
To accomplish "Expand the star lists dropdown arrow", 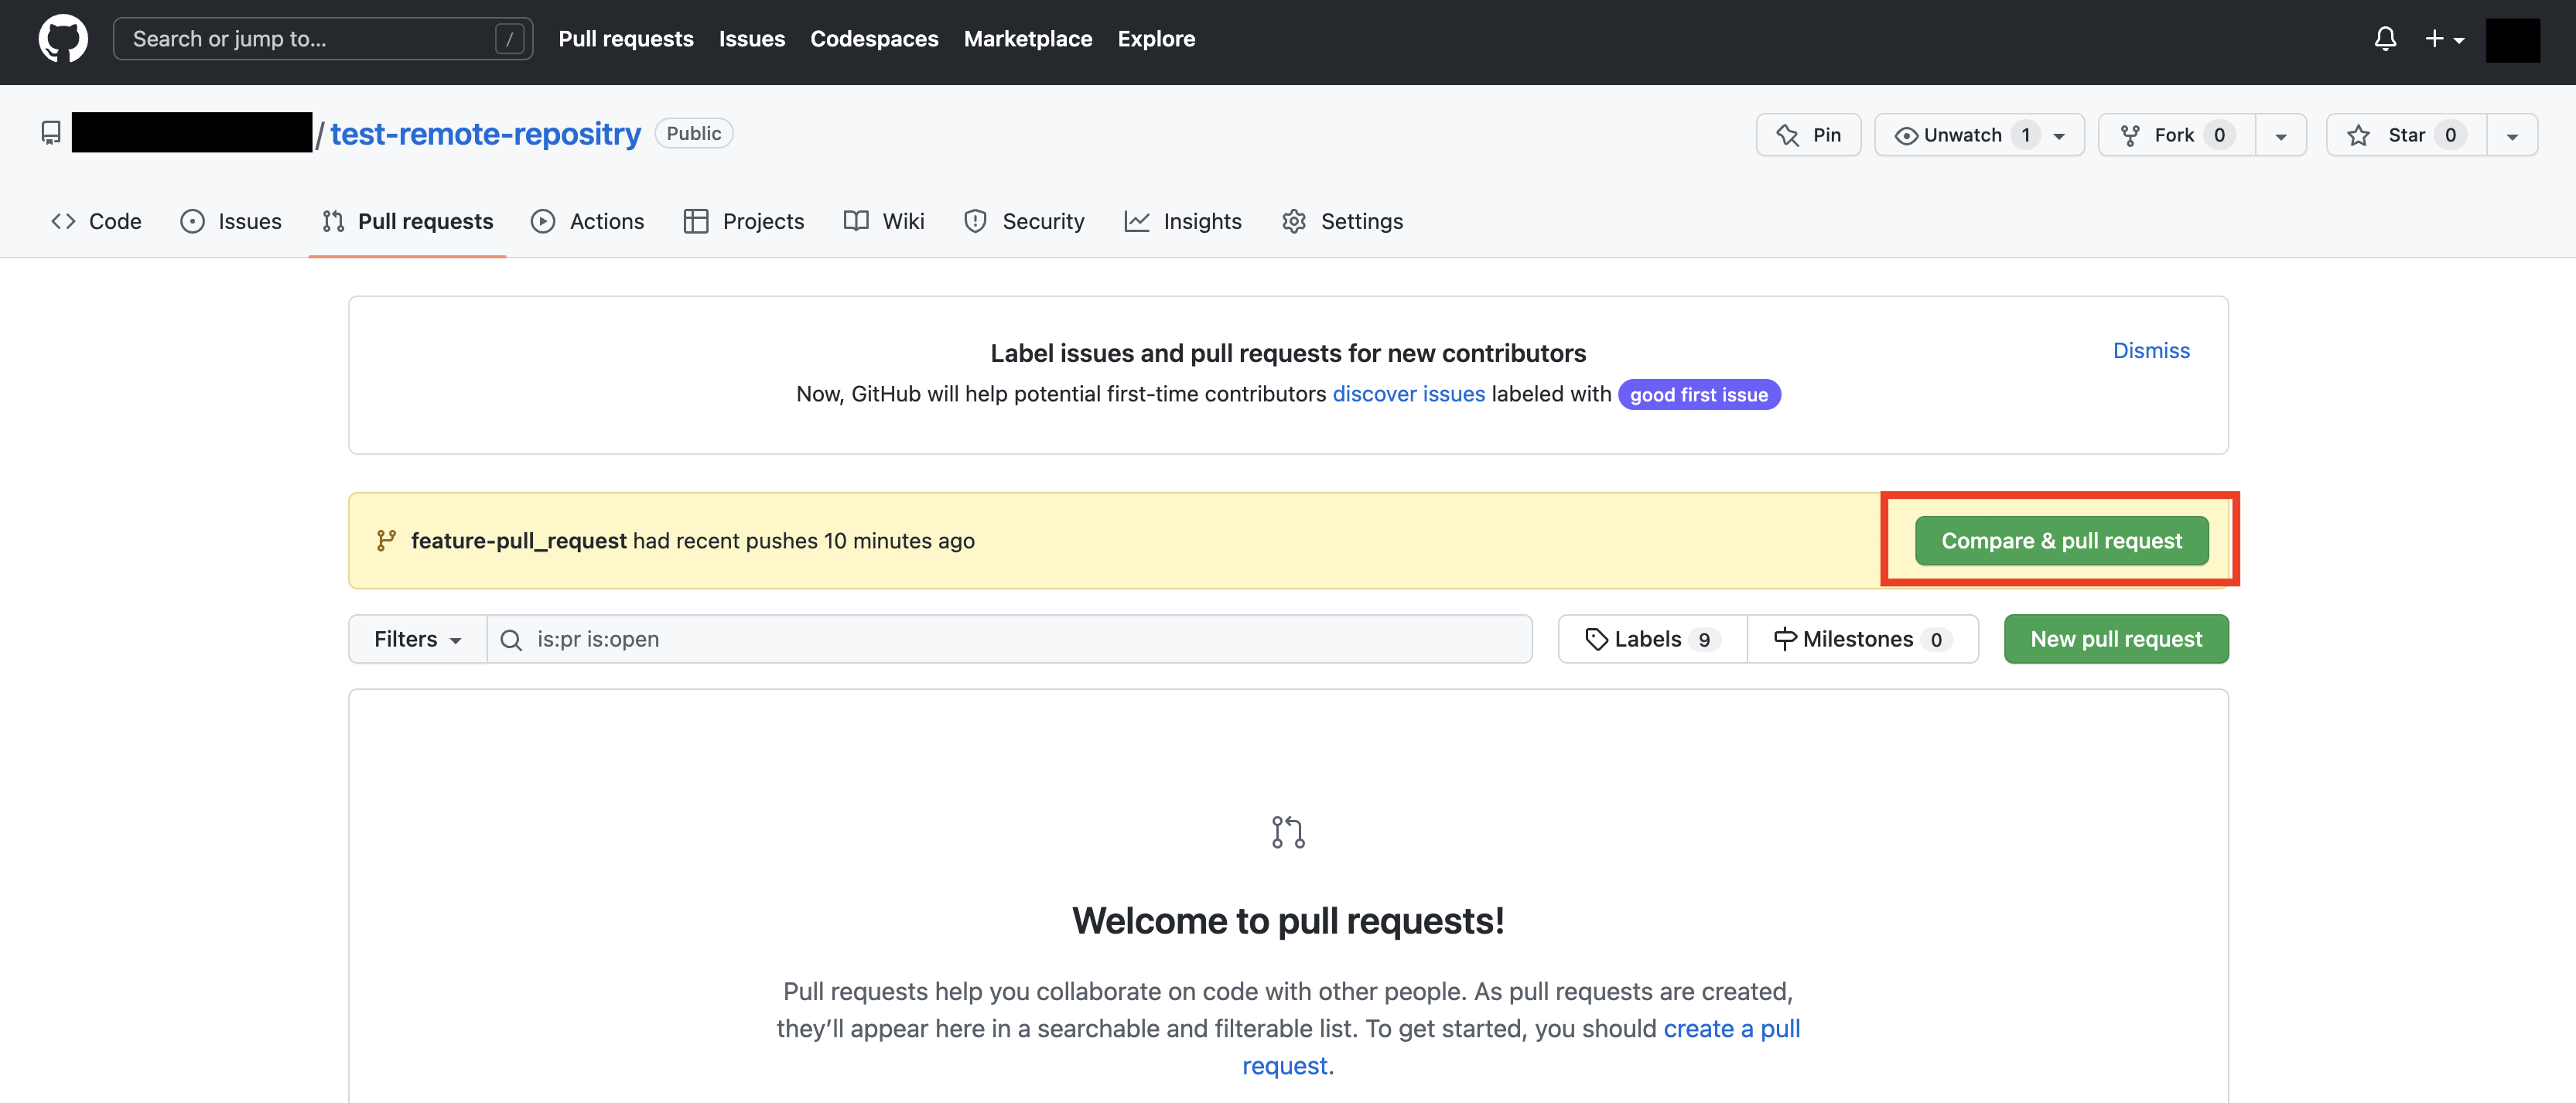I will [x=2512, y=135].
